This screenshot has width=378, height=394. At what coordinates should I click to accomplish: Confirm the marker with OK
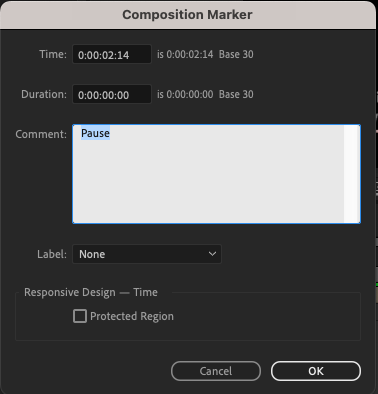(x=316, y=371)
